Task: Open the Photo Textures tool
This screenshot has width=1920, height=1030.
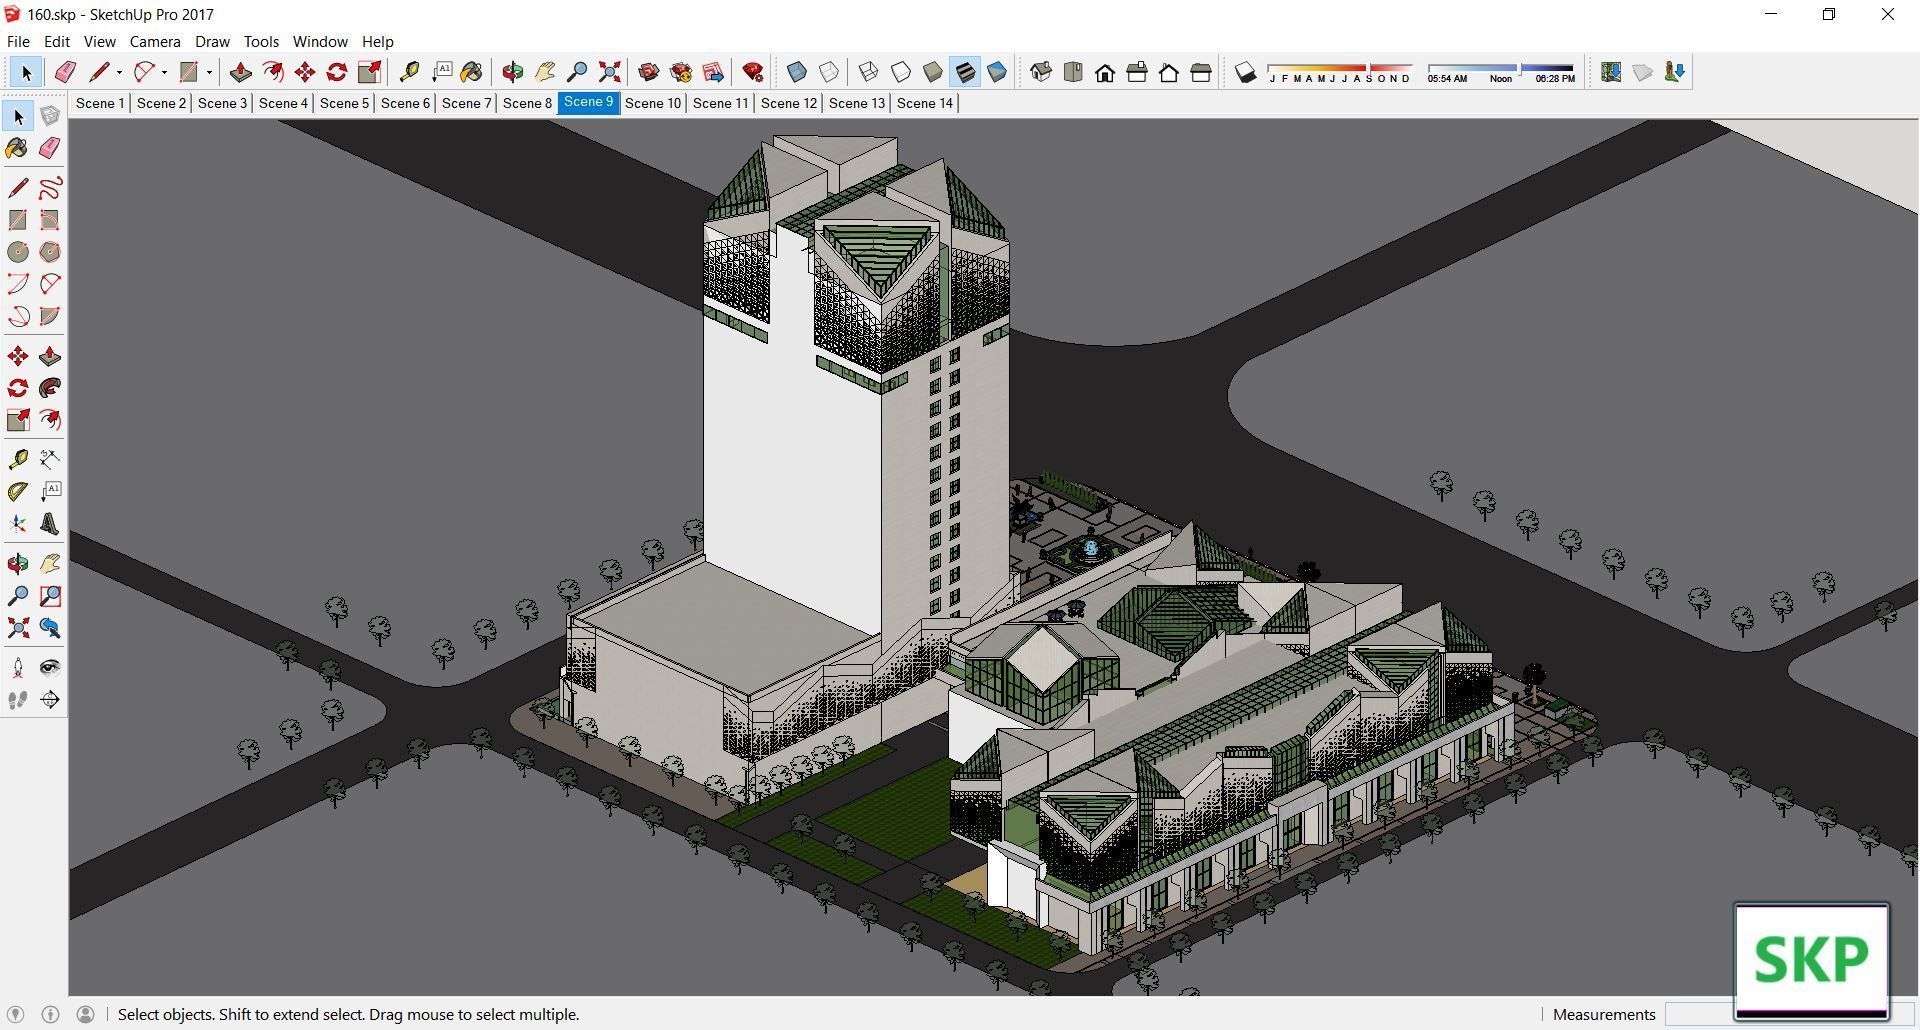Action: 1675,72
